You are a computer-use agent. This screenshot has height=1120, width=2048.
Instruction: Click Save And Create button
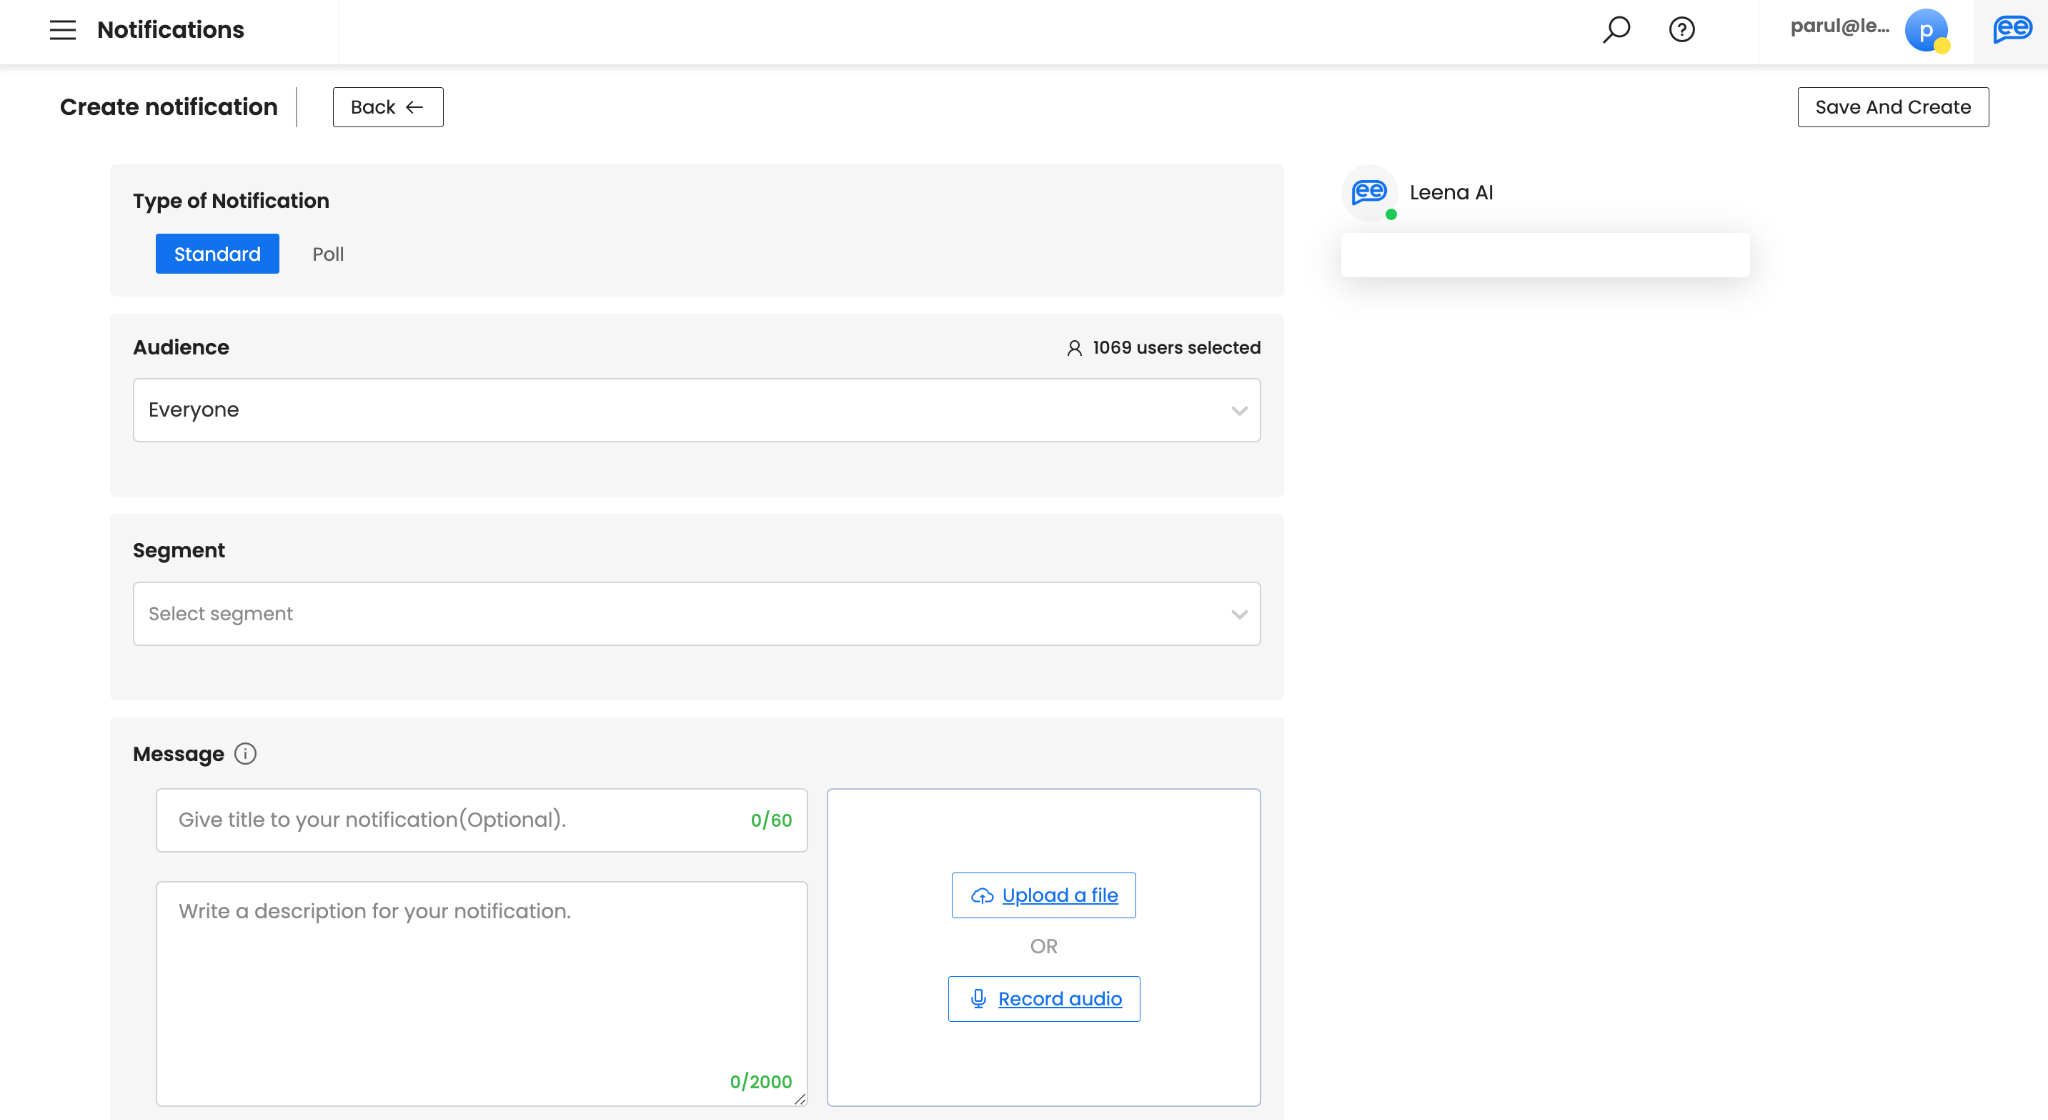[x=1893, y=107]
